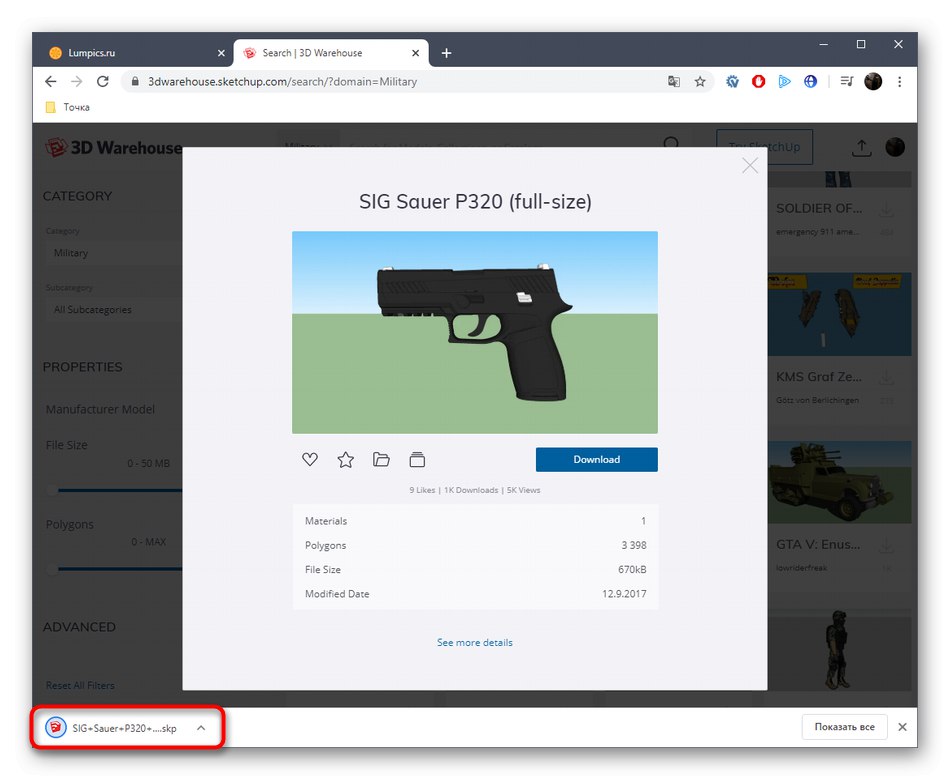Open the Chrome three-dot menu
Screen dimensions: 950x780
tap(900, 81)
